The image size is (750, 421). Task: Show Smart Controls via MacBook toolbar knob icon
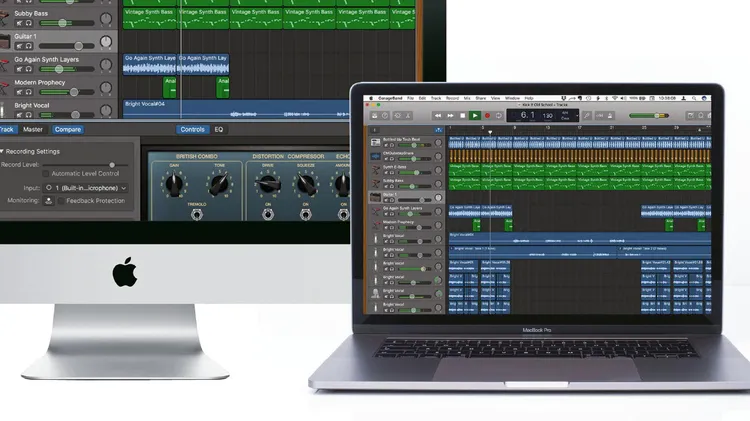click(398, 115)
